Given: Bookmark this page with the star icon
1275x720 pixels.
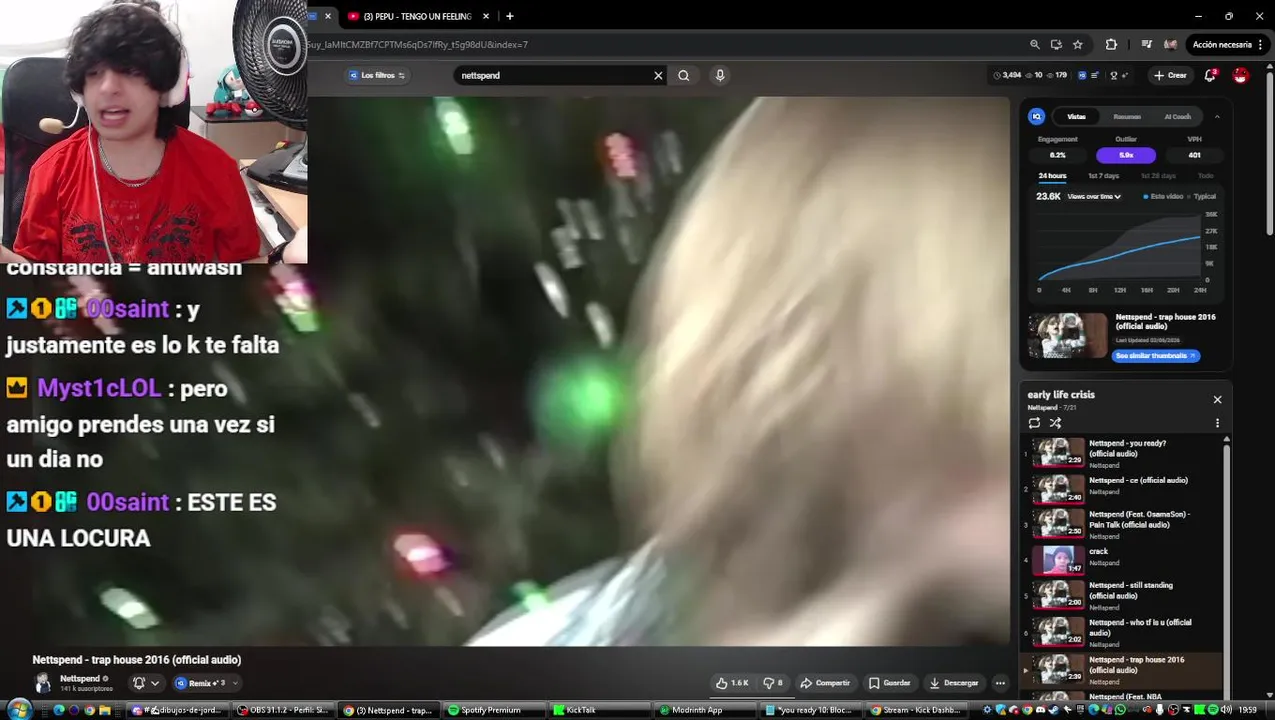Looking at the screenshot, I should point(1078,44).
